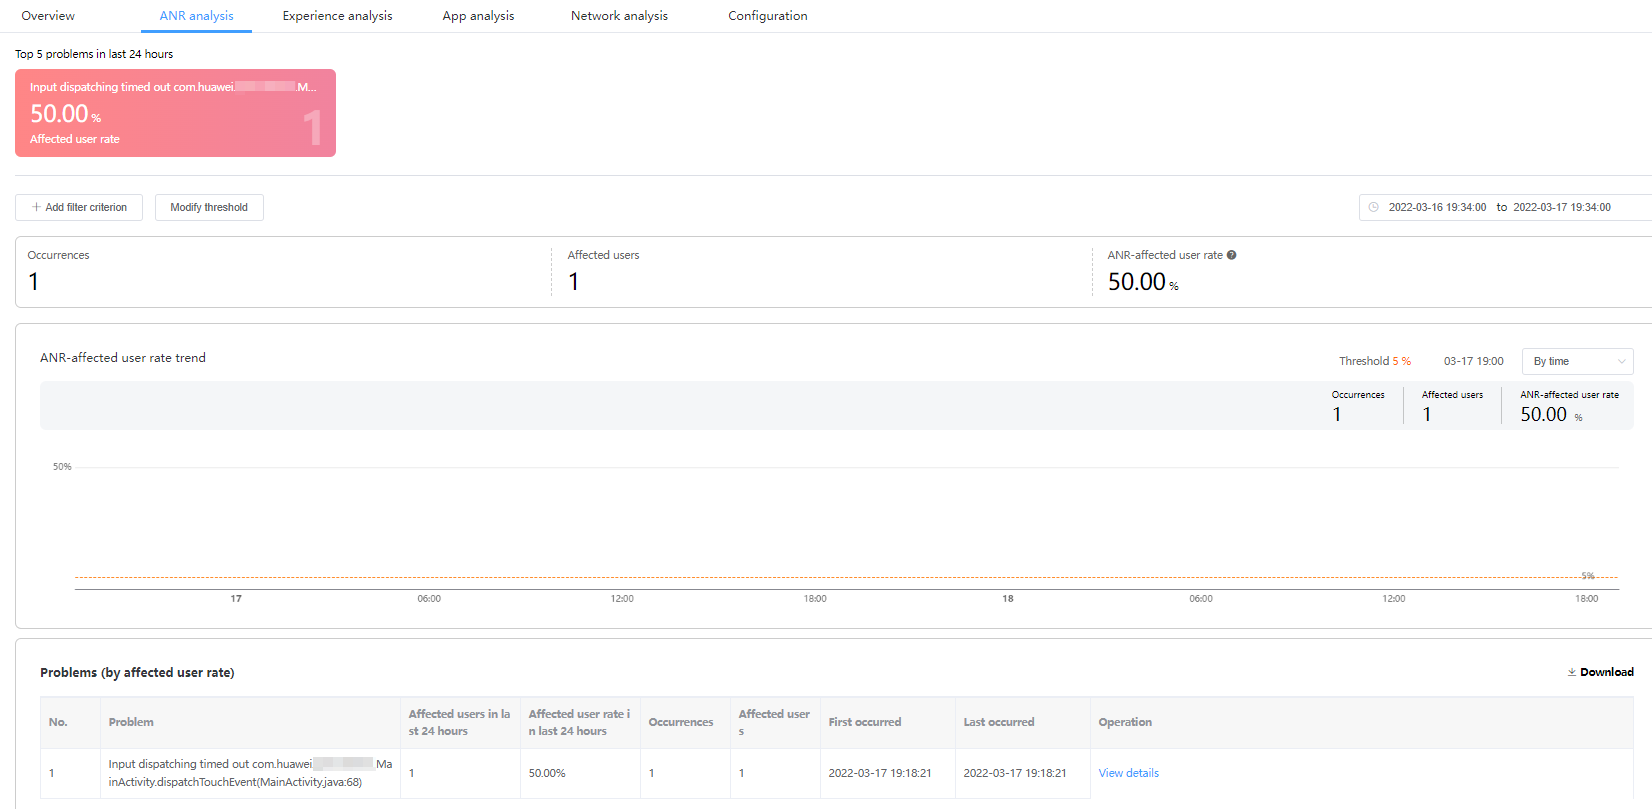Click the 18 date marker on chart axis
1652x809 pixels.
[x=1008, y=599]
